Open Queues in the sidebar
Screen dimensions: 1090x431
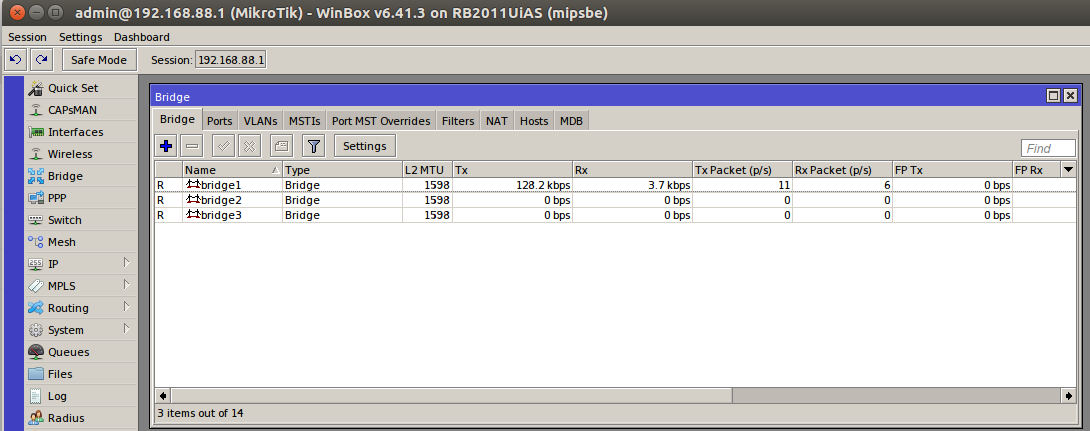click(x=68, y=352)
